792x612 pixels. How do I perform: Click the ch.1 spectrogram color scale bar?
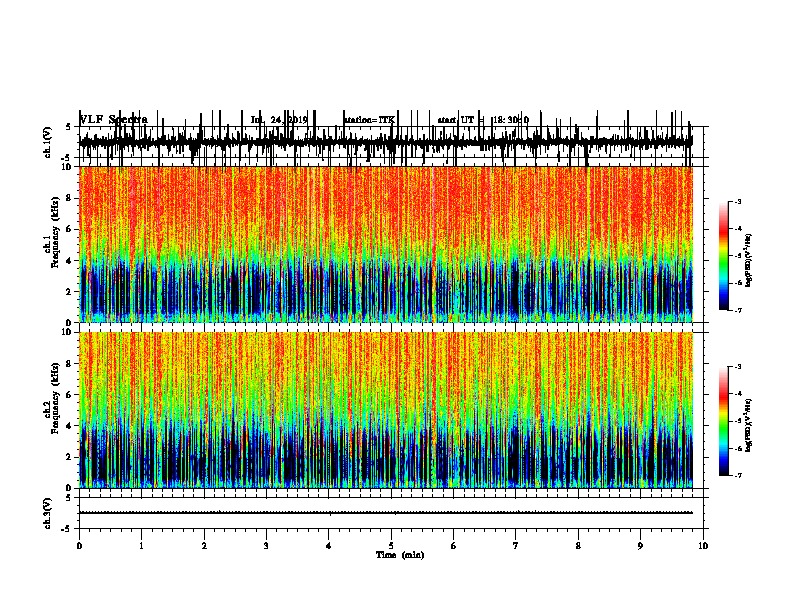coord(724,256)
